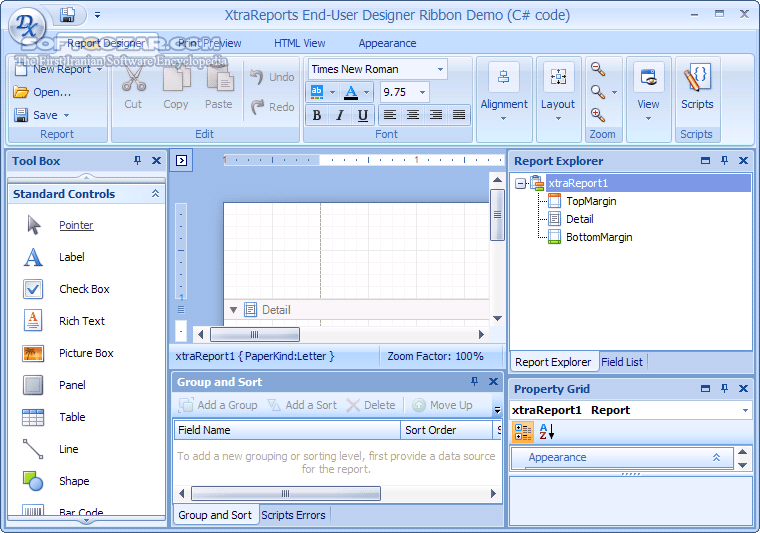This screenshot has height=533, width=760.
Task: Open the font name dropdown
Action: (440, 69)
